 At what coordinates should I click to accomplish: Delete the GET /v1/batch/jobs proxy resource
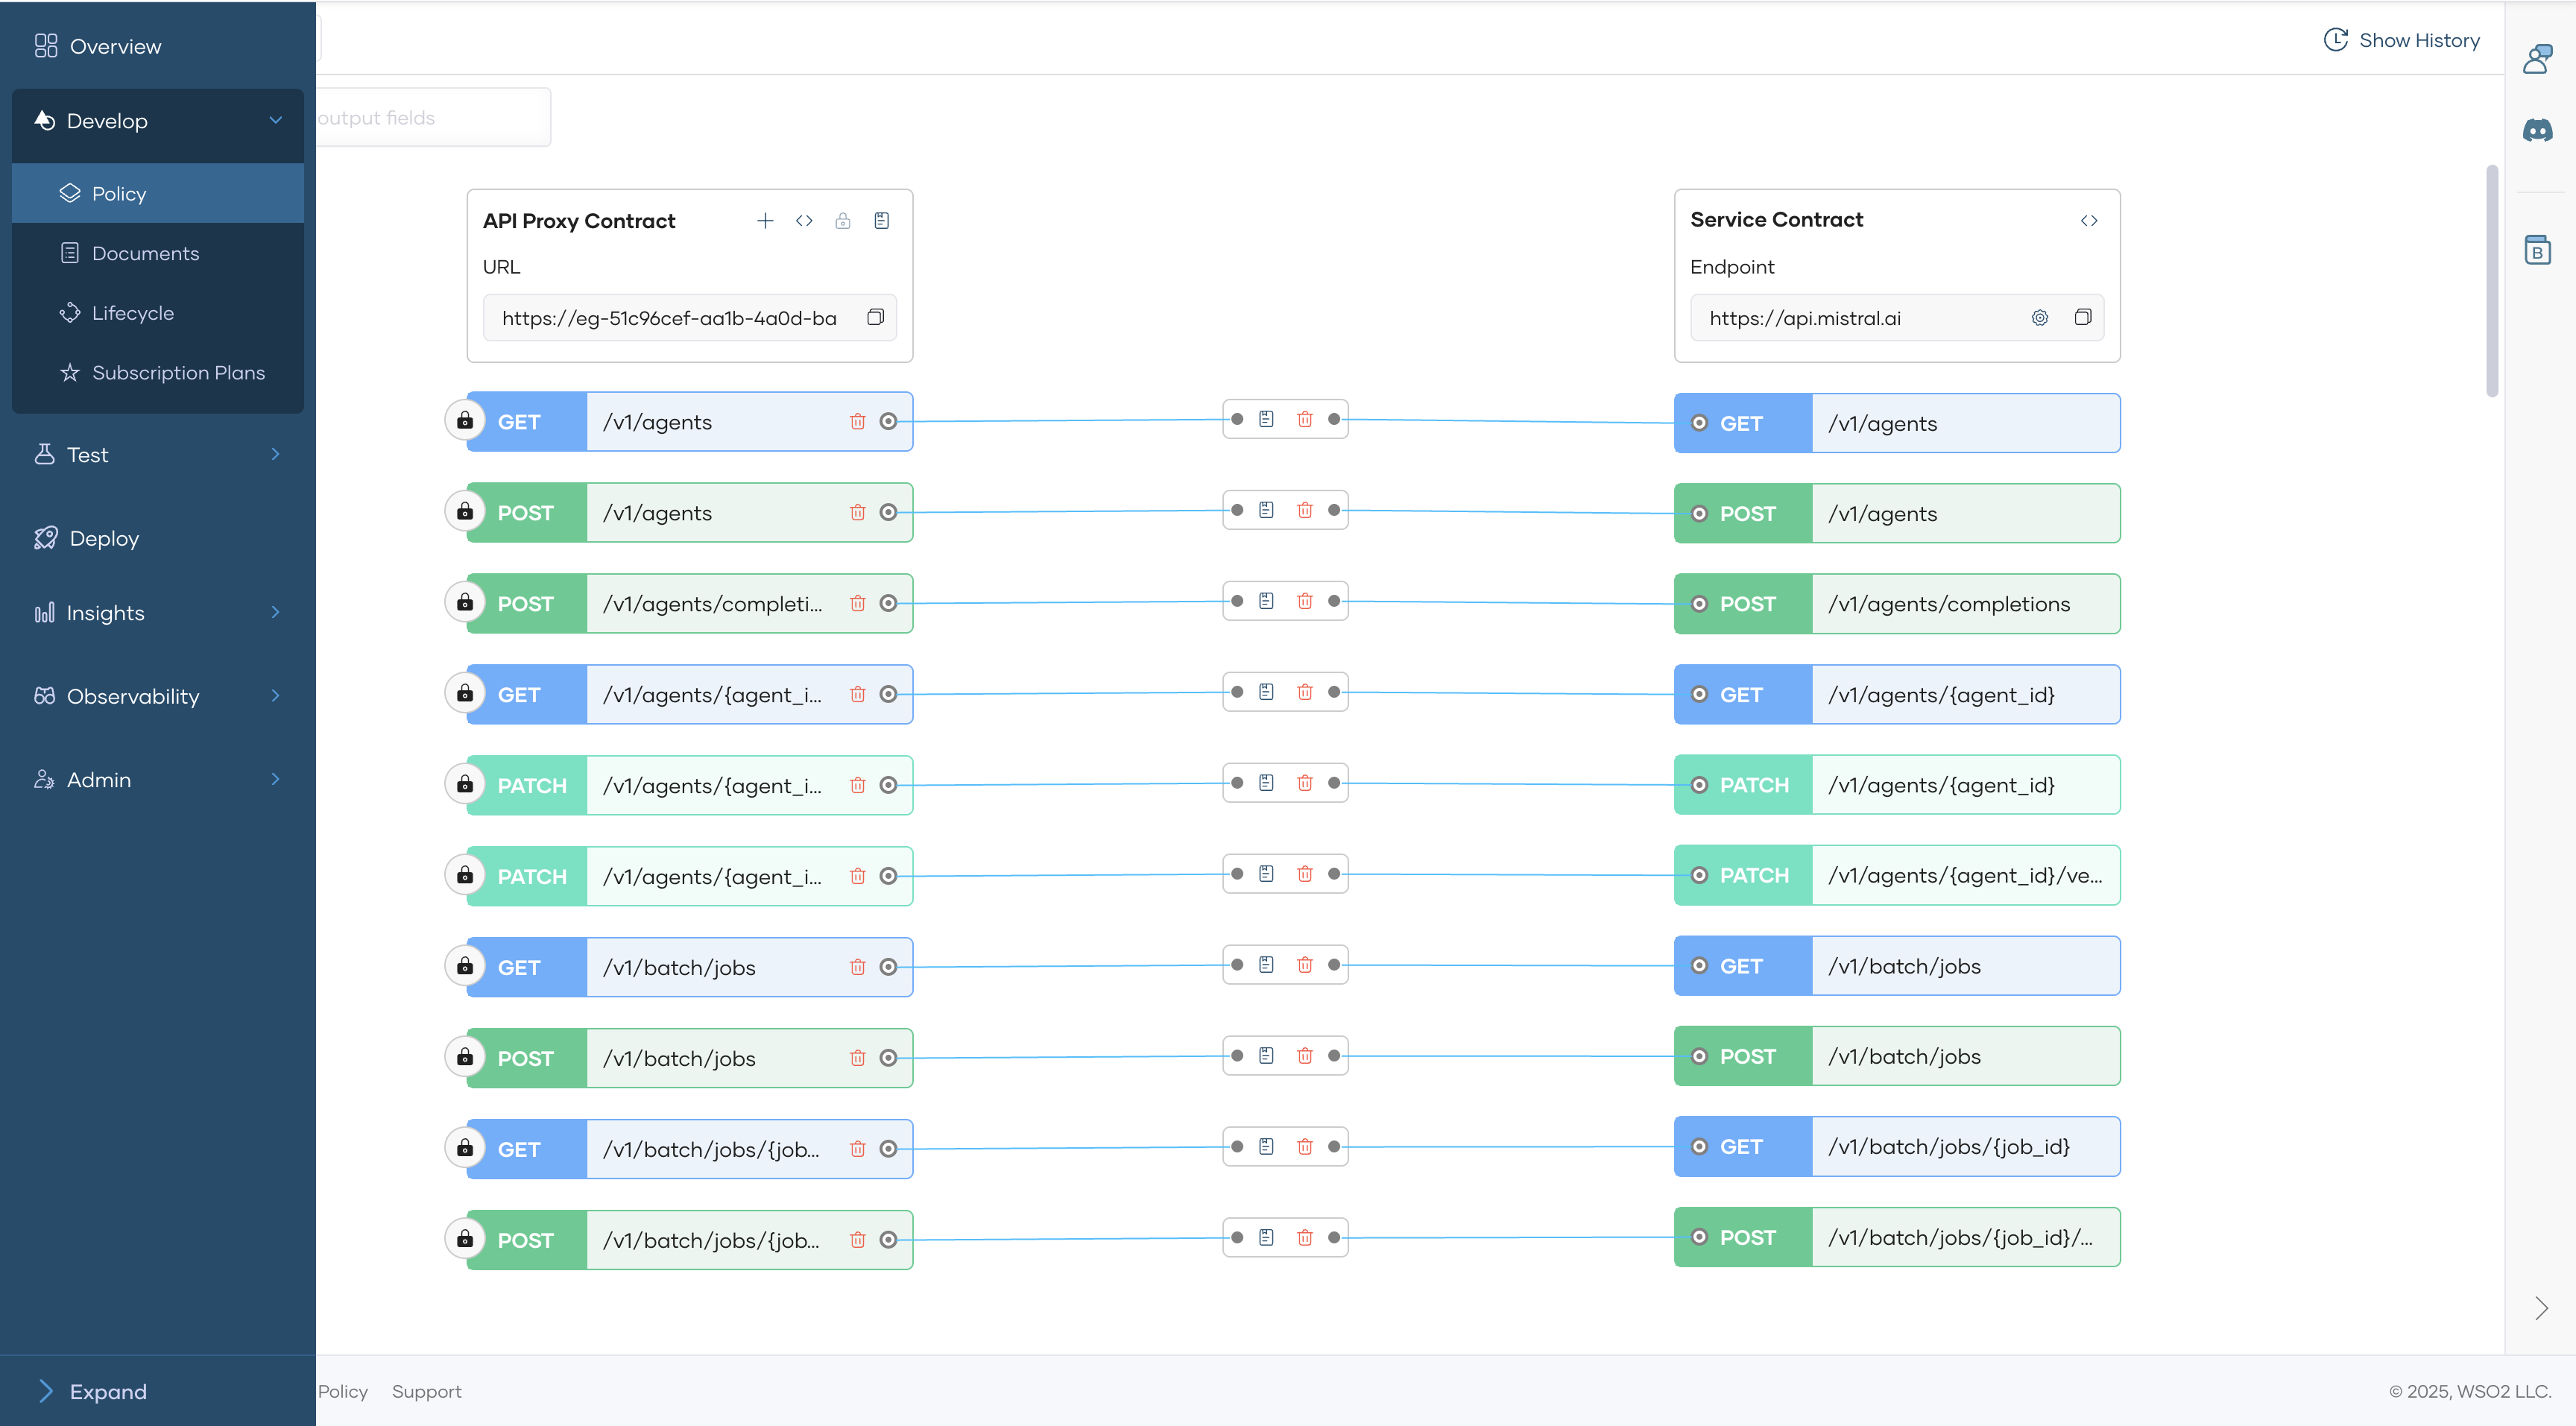pyautogui.click(x=857, y=967)
